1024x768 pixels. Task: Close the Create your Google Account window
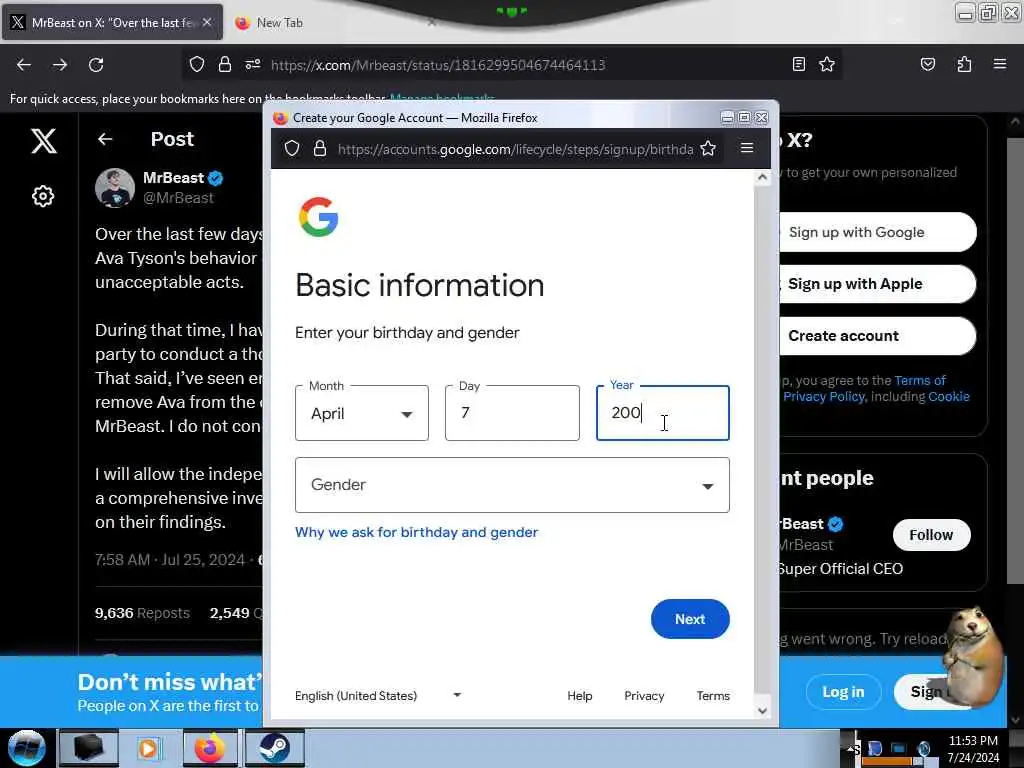click(x=761, y=118)
